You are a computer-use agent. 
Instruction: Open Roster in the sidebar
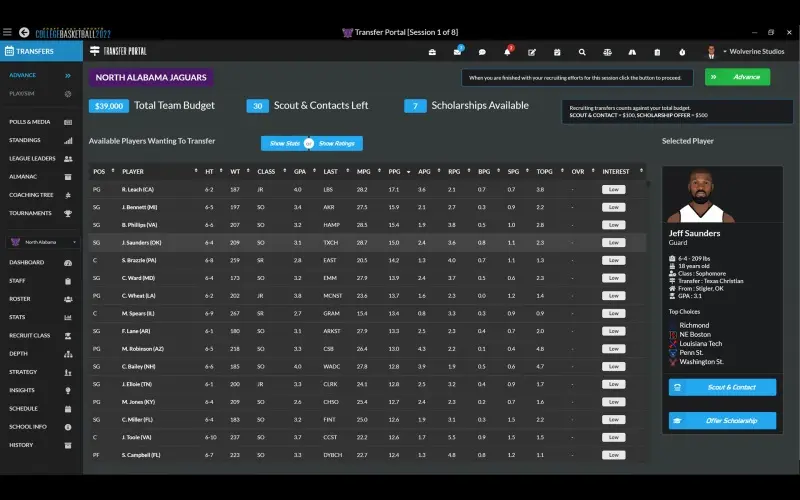(20, 298)
